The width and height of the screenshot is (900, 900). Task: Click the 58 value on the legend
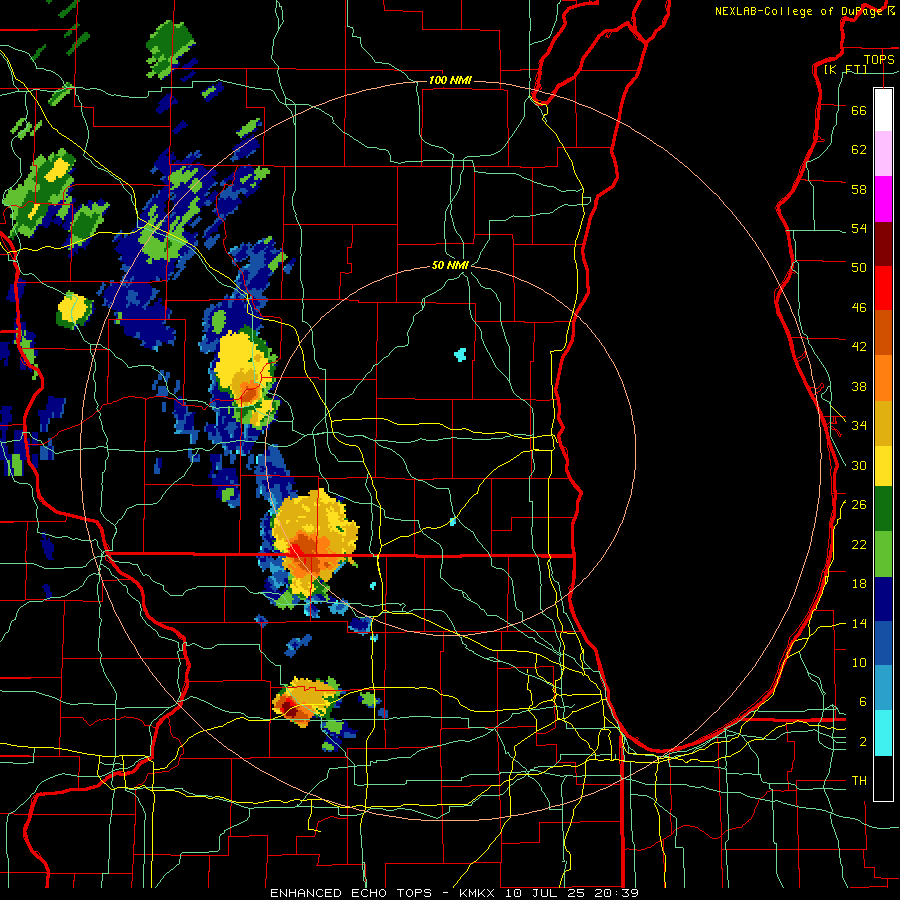tap(859, 189)
